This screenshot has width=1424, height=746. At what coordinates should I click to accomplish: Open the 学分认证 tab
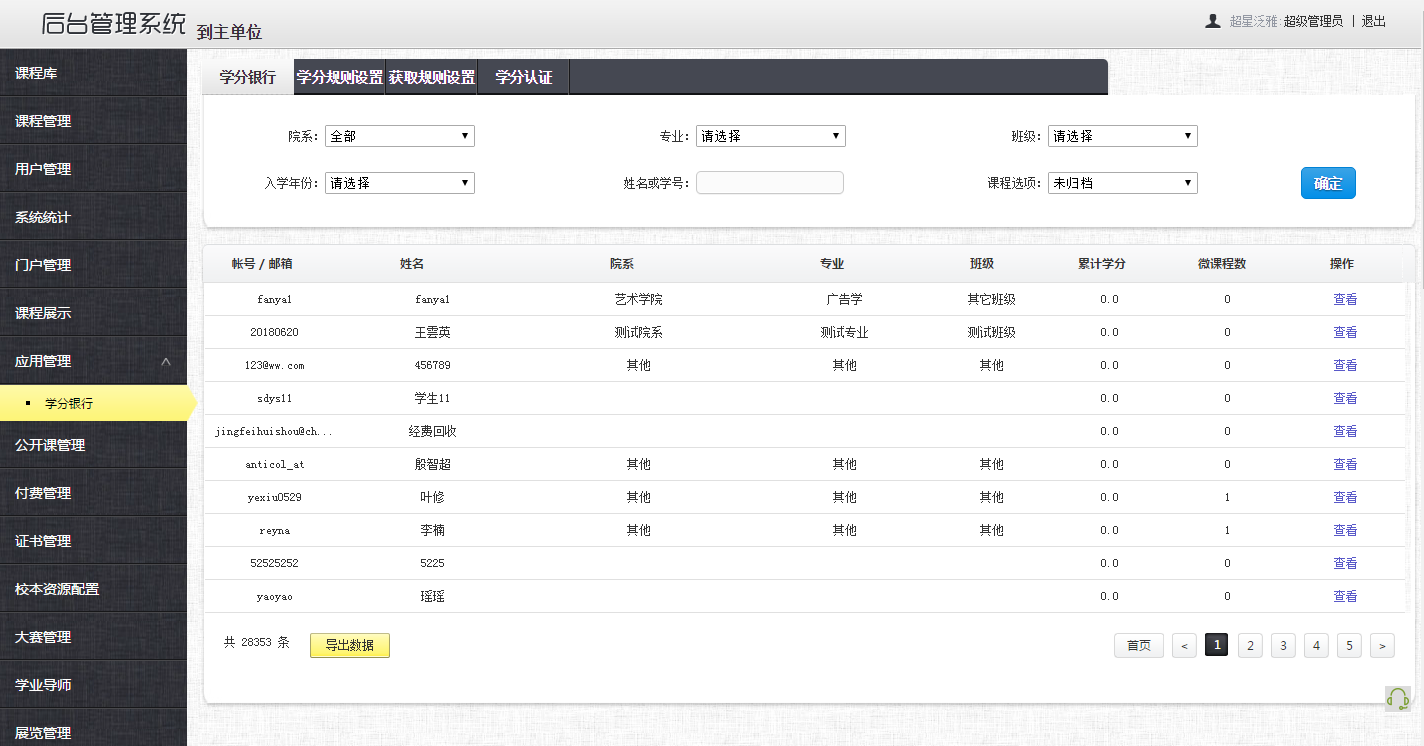[523, 77]
